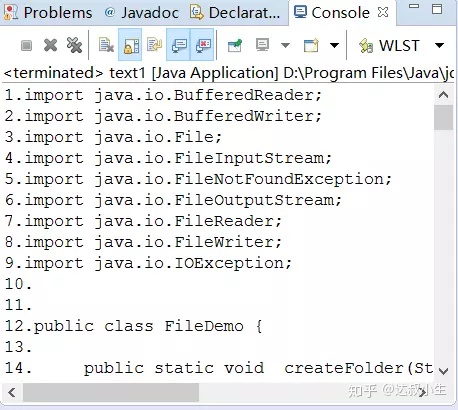Click the Terminate stop button
Screen dimensions: 458x410
[26, 45]
